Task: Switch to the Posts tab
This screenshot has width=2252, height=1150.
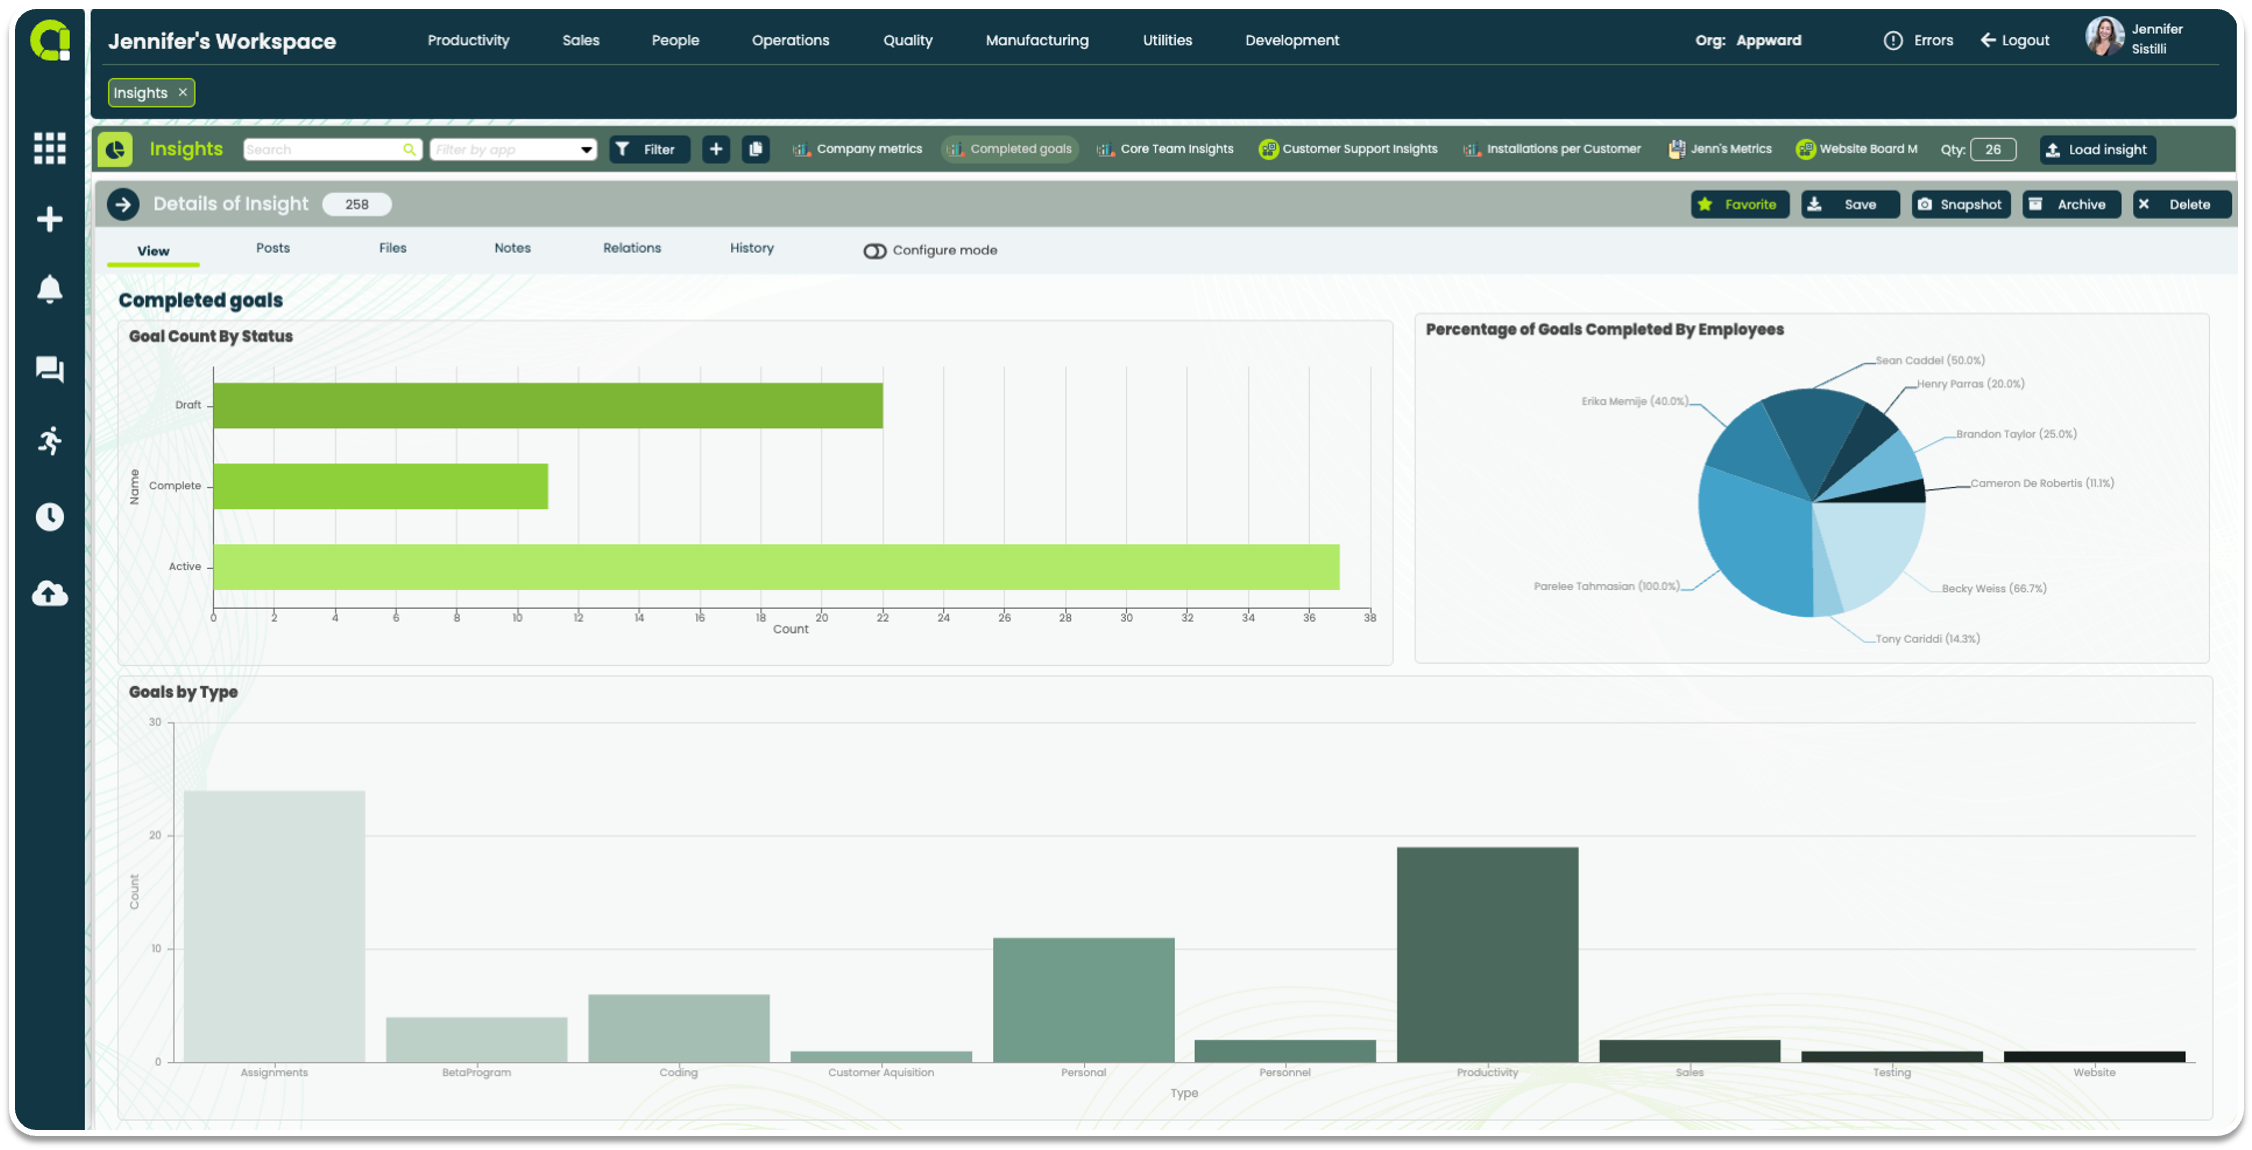Action: pyautogui.click(x=273, y=248)
